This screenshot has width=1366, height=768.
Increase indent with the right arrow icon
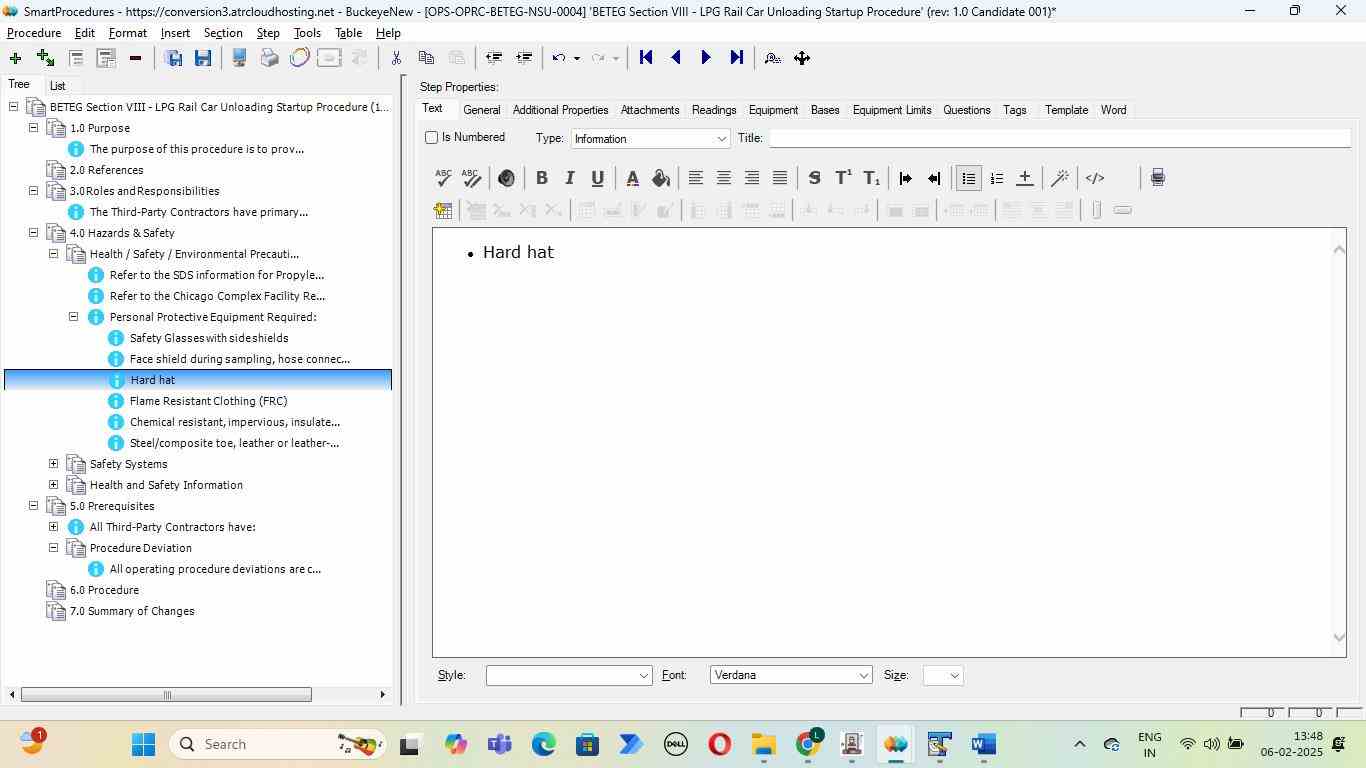pos(905,178)
